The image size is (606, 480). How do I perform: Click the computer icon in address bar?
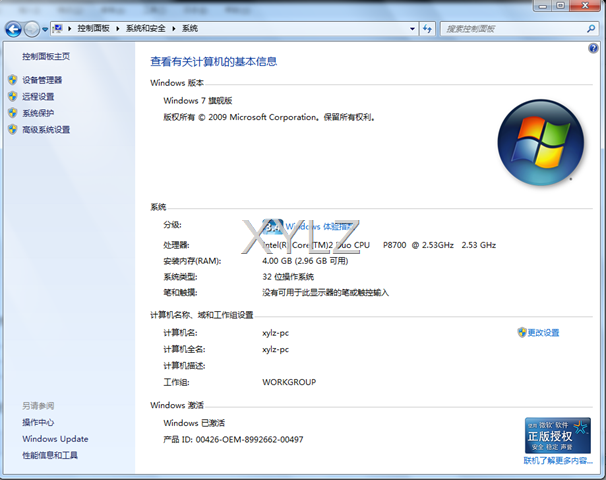pyautogui.click(x=59, y=29)
